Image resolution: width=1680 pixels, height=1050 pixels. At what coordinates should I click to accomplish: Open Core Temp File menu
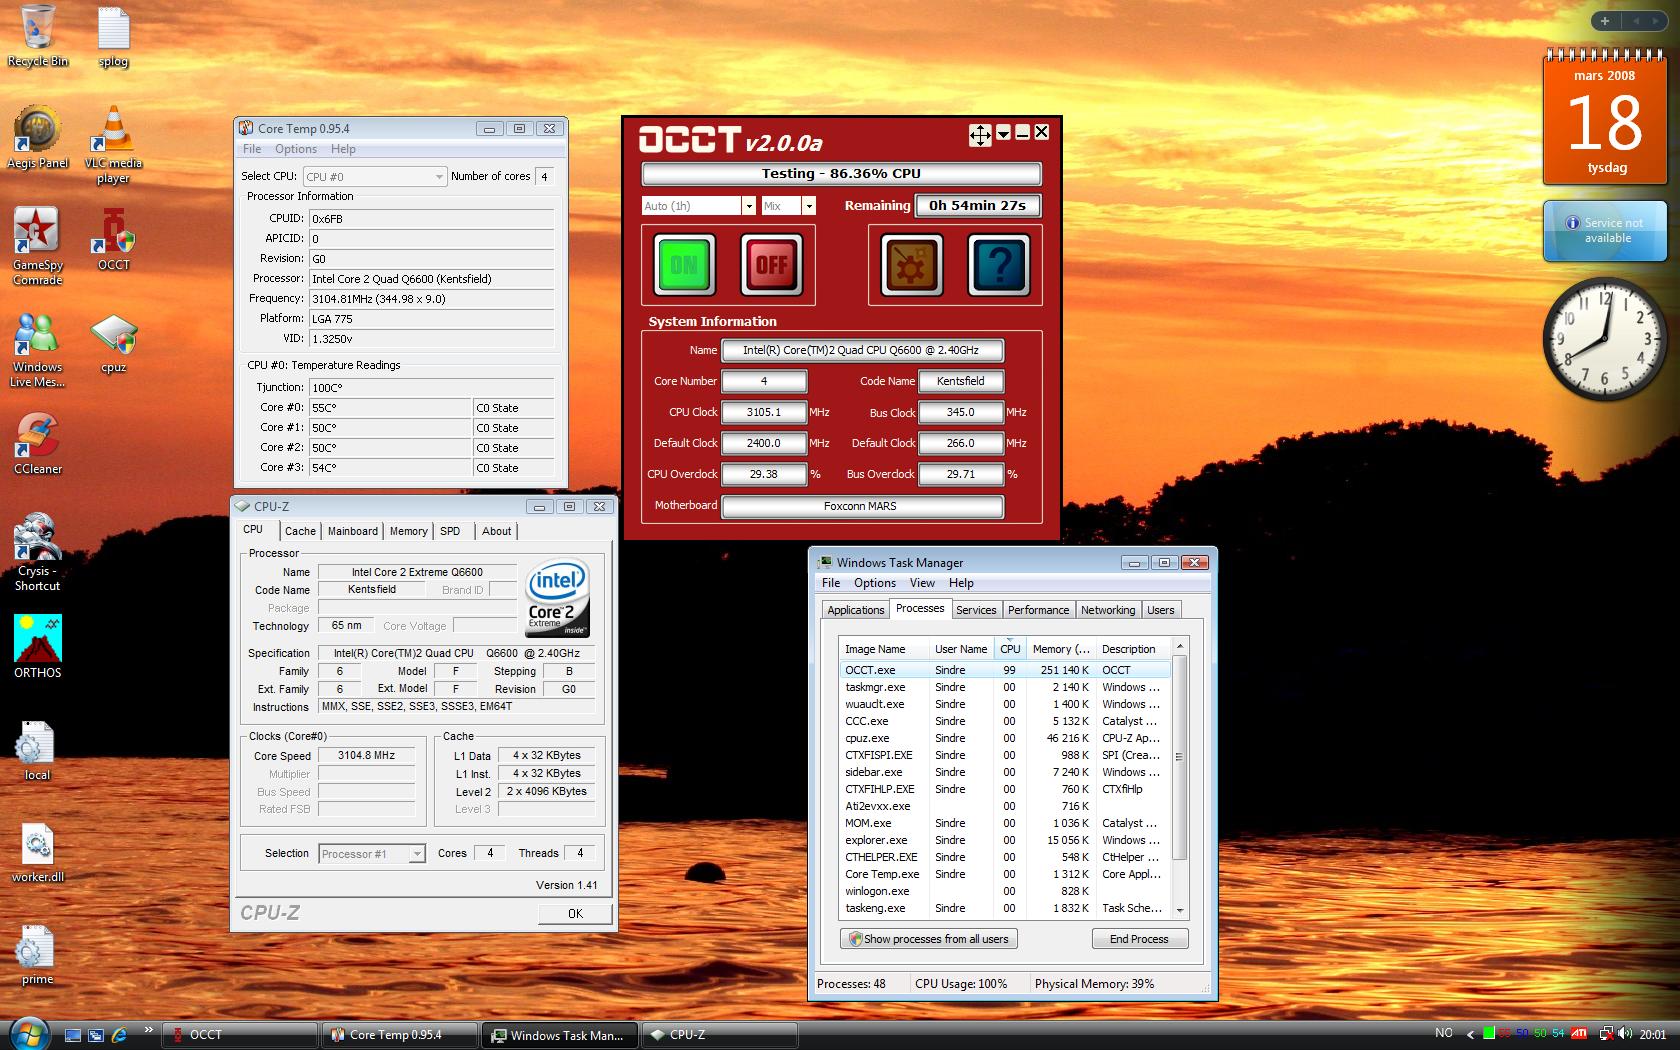[252, 149]
